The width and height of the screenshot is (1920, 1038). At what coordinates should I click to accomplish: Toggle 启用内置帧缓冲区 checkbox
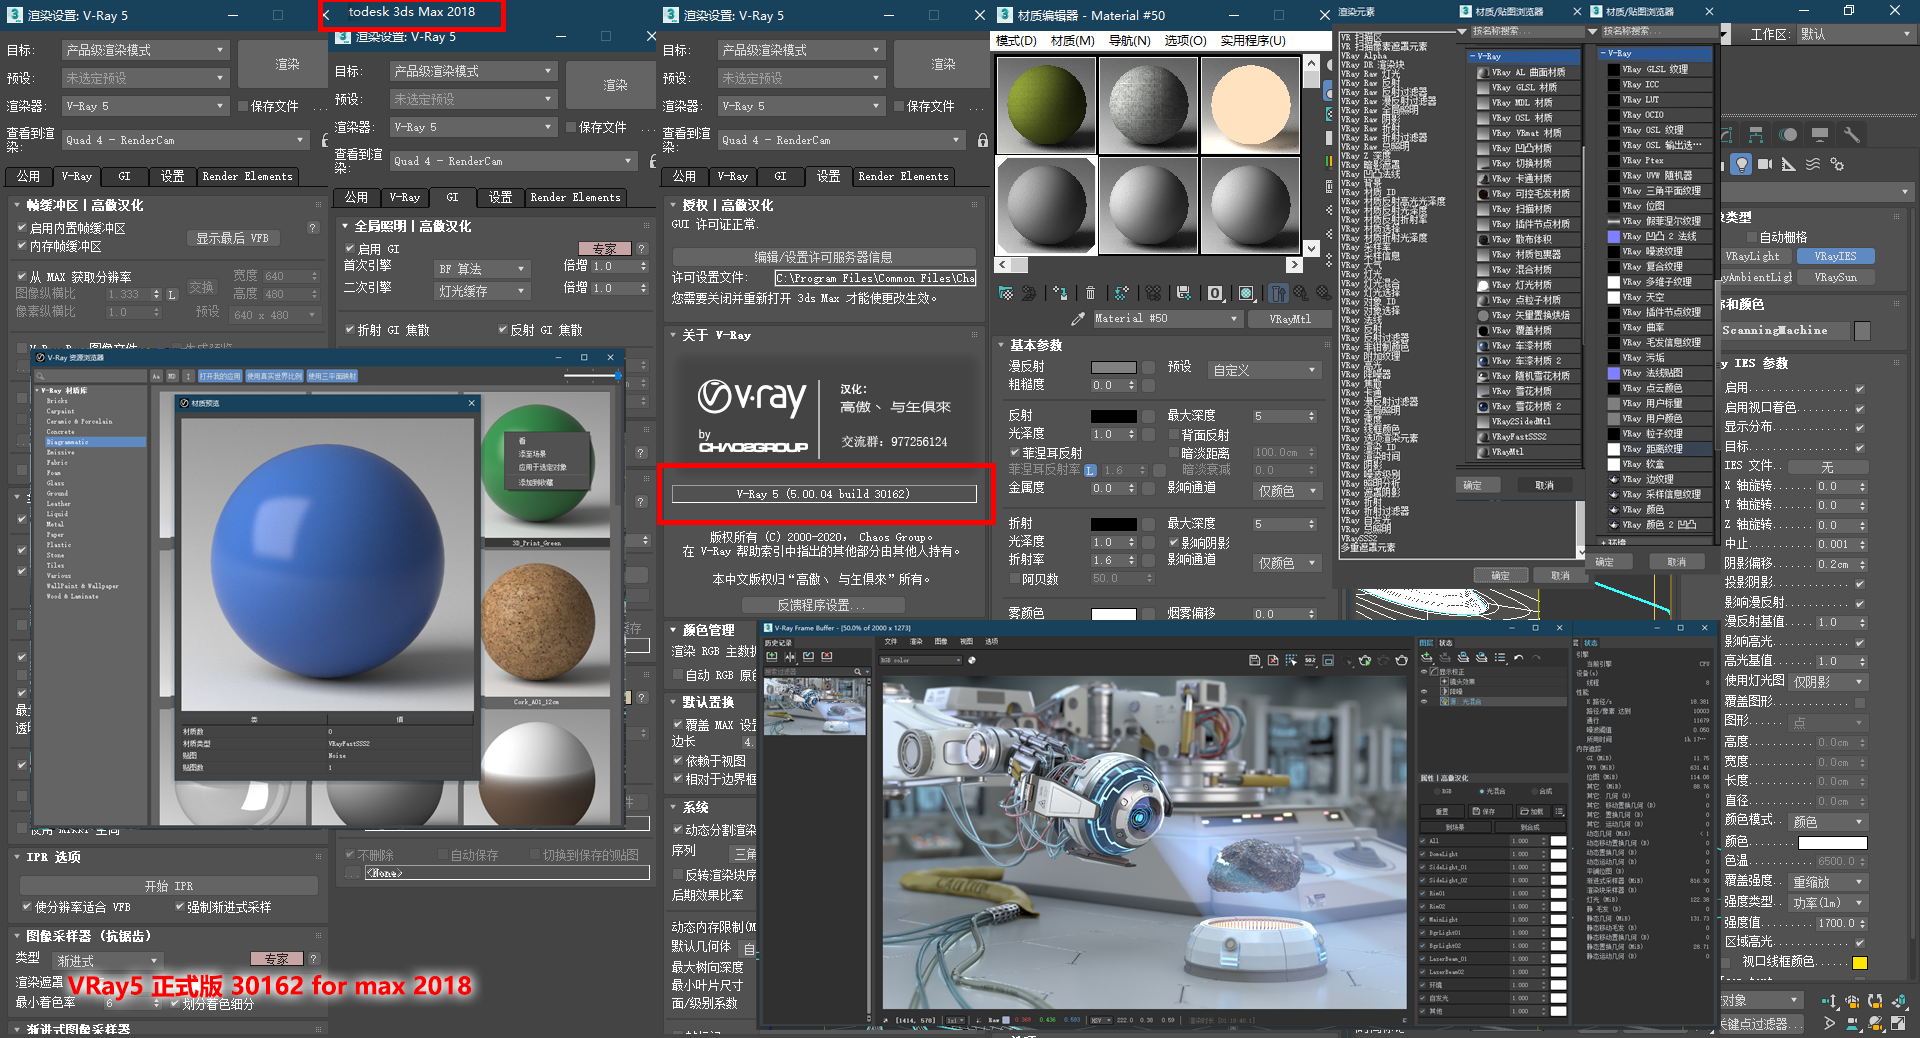[x=22, y=228]
